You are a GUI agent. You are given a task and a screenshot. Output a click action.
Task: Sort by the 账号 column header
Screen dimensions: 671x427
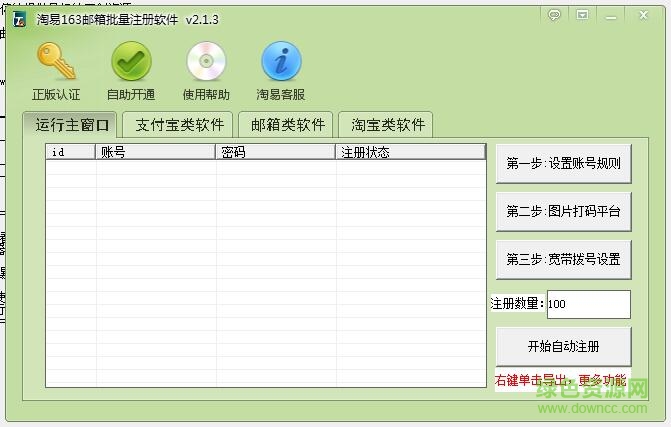point(155,152)
